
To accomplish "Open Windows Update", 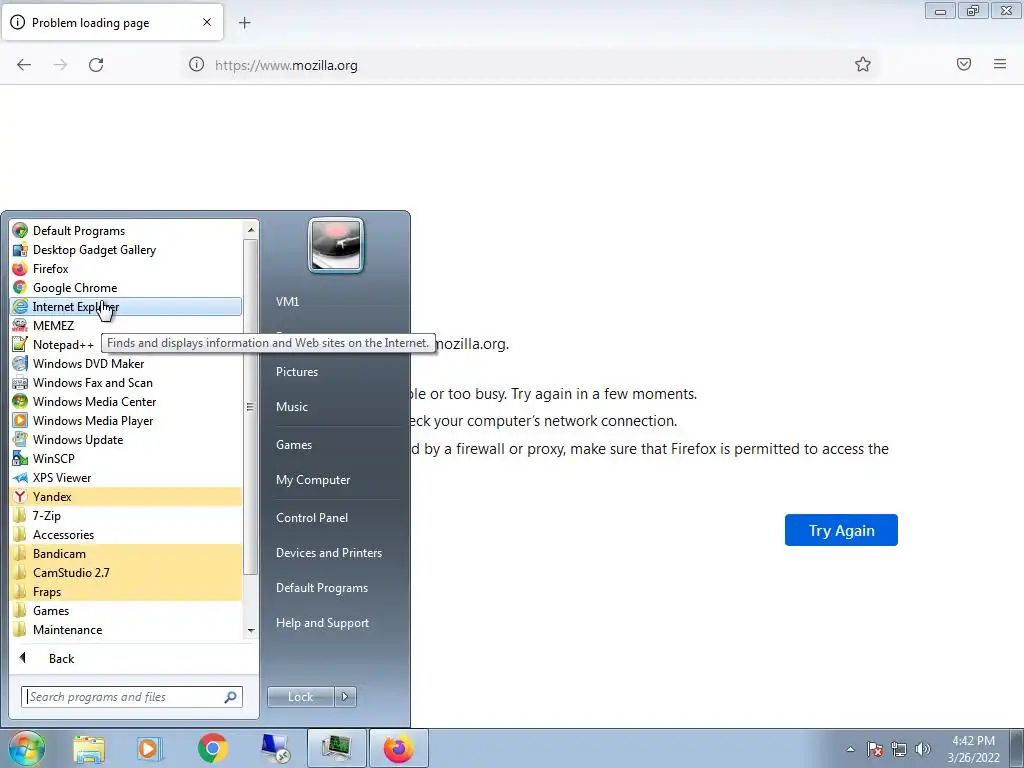I will (x=126, y=440).
